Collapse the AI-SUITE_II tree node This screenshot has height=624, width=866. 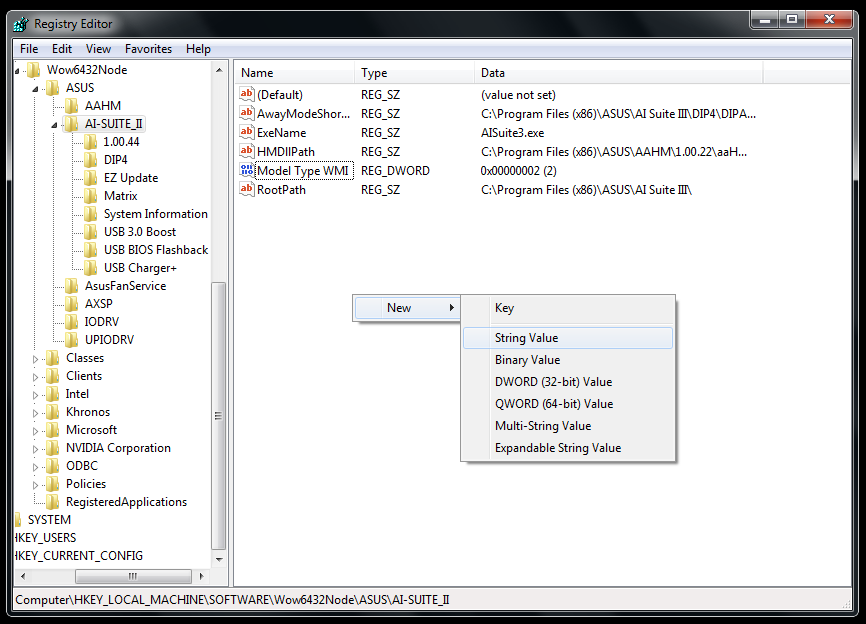pyautogui.click(x=55, y=125)
